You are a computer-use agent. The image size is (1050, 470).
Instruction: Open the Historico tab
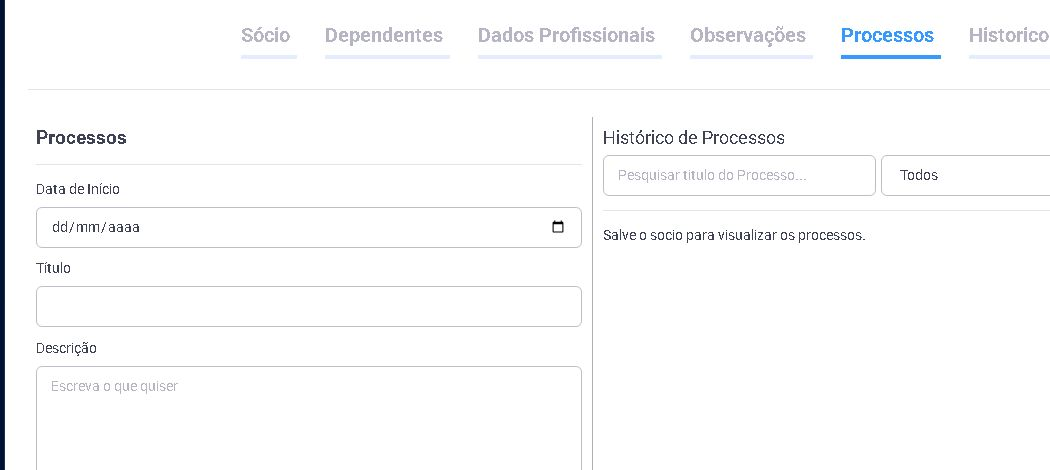tap(1008, 35)
